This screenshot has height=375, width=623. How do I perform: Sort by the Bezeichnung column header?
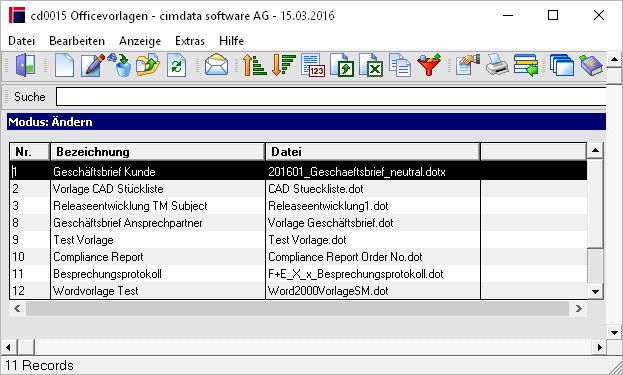(158, 152)
